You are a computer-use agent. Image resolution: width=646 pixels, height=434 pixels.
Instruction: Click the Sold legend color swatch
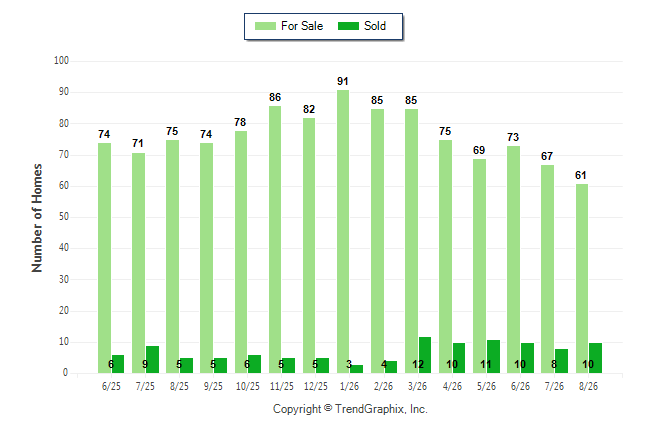click(x=348, y=26)
